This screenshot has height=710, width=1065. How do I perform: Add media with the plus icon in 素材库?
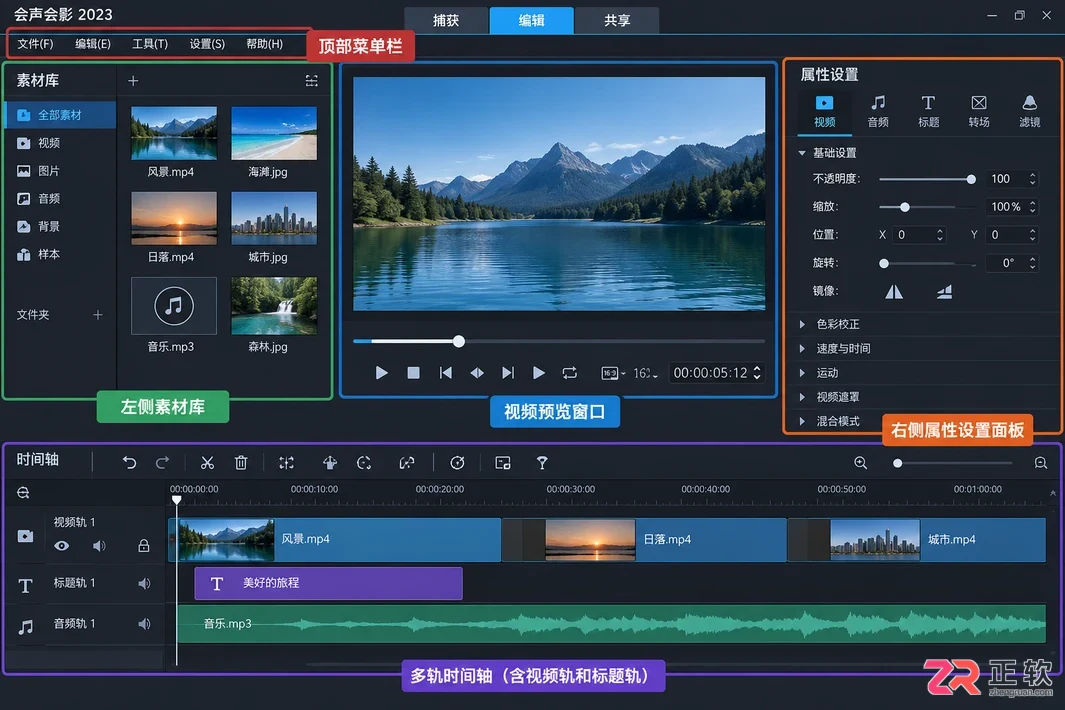click(x=133, y=81)
